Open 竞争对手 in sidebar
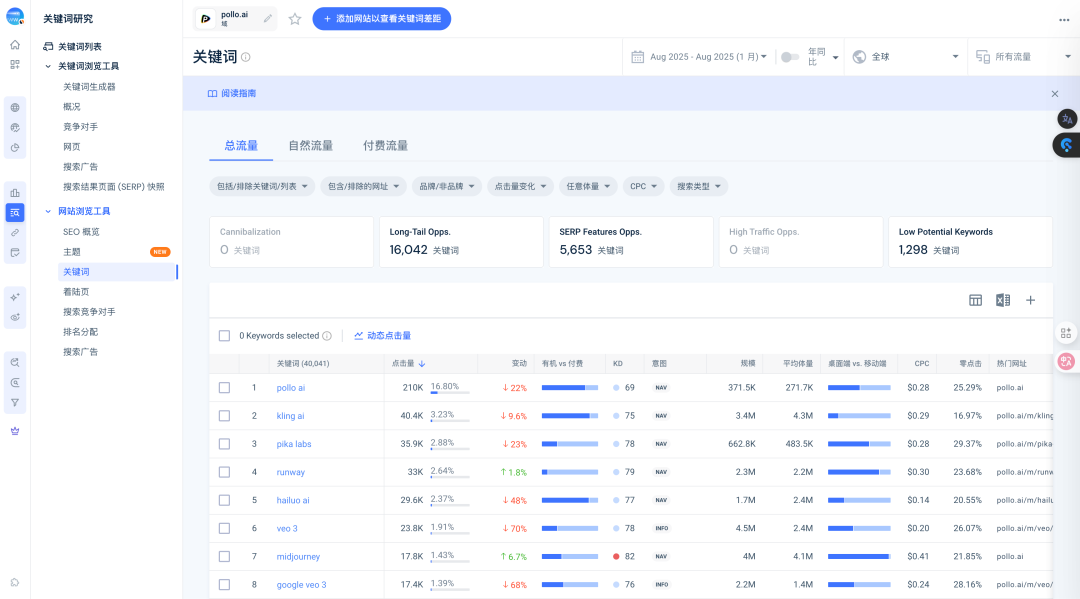Image resolution: width=1080 pixels, height=599 pixels. point(81,127)
